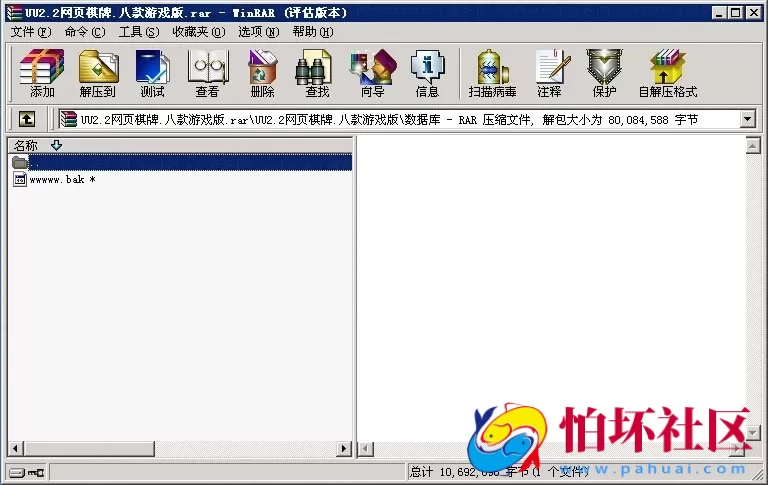Run the Test (测试) archive tool

point(152,73)
